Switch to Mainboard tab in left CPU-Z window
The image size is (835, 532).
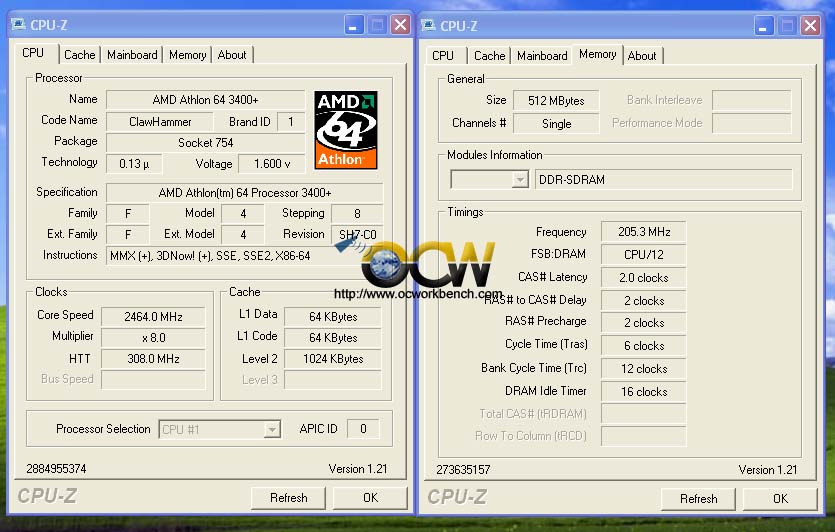coord(132,55)
